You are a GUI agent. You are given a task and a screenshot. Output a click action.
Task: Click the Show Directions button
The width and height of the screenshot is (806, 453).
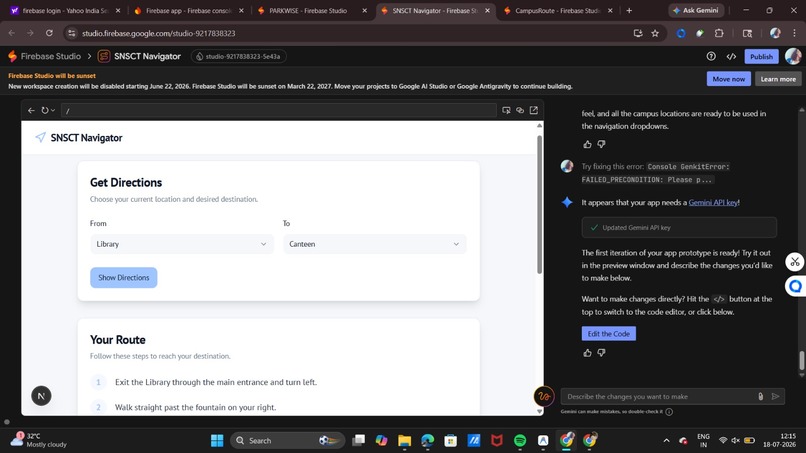(123, 277)
